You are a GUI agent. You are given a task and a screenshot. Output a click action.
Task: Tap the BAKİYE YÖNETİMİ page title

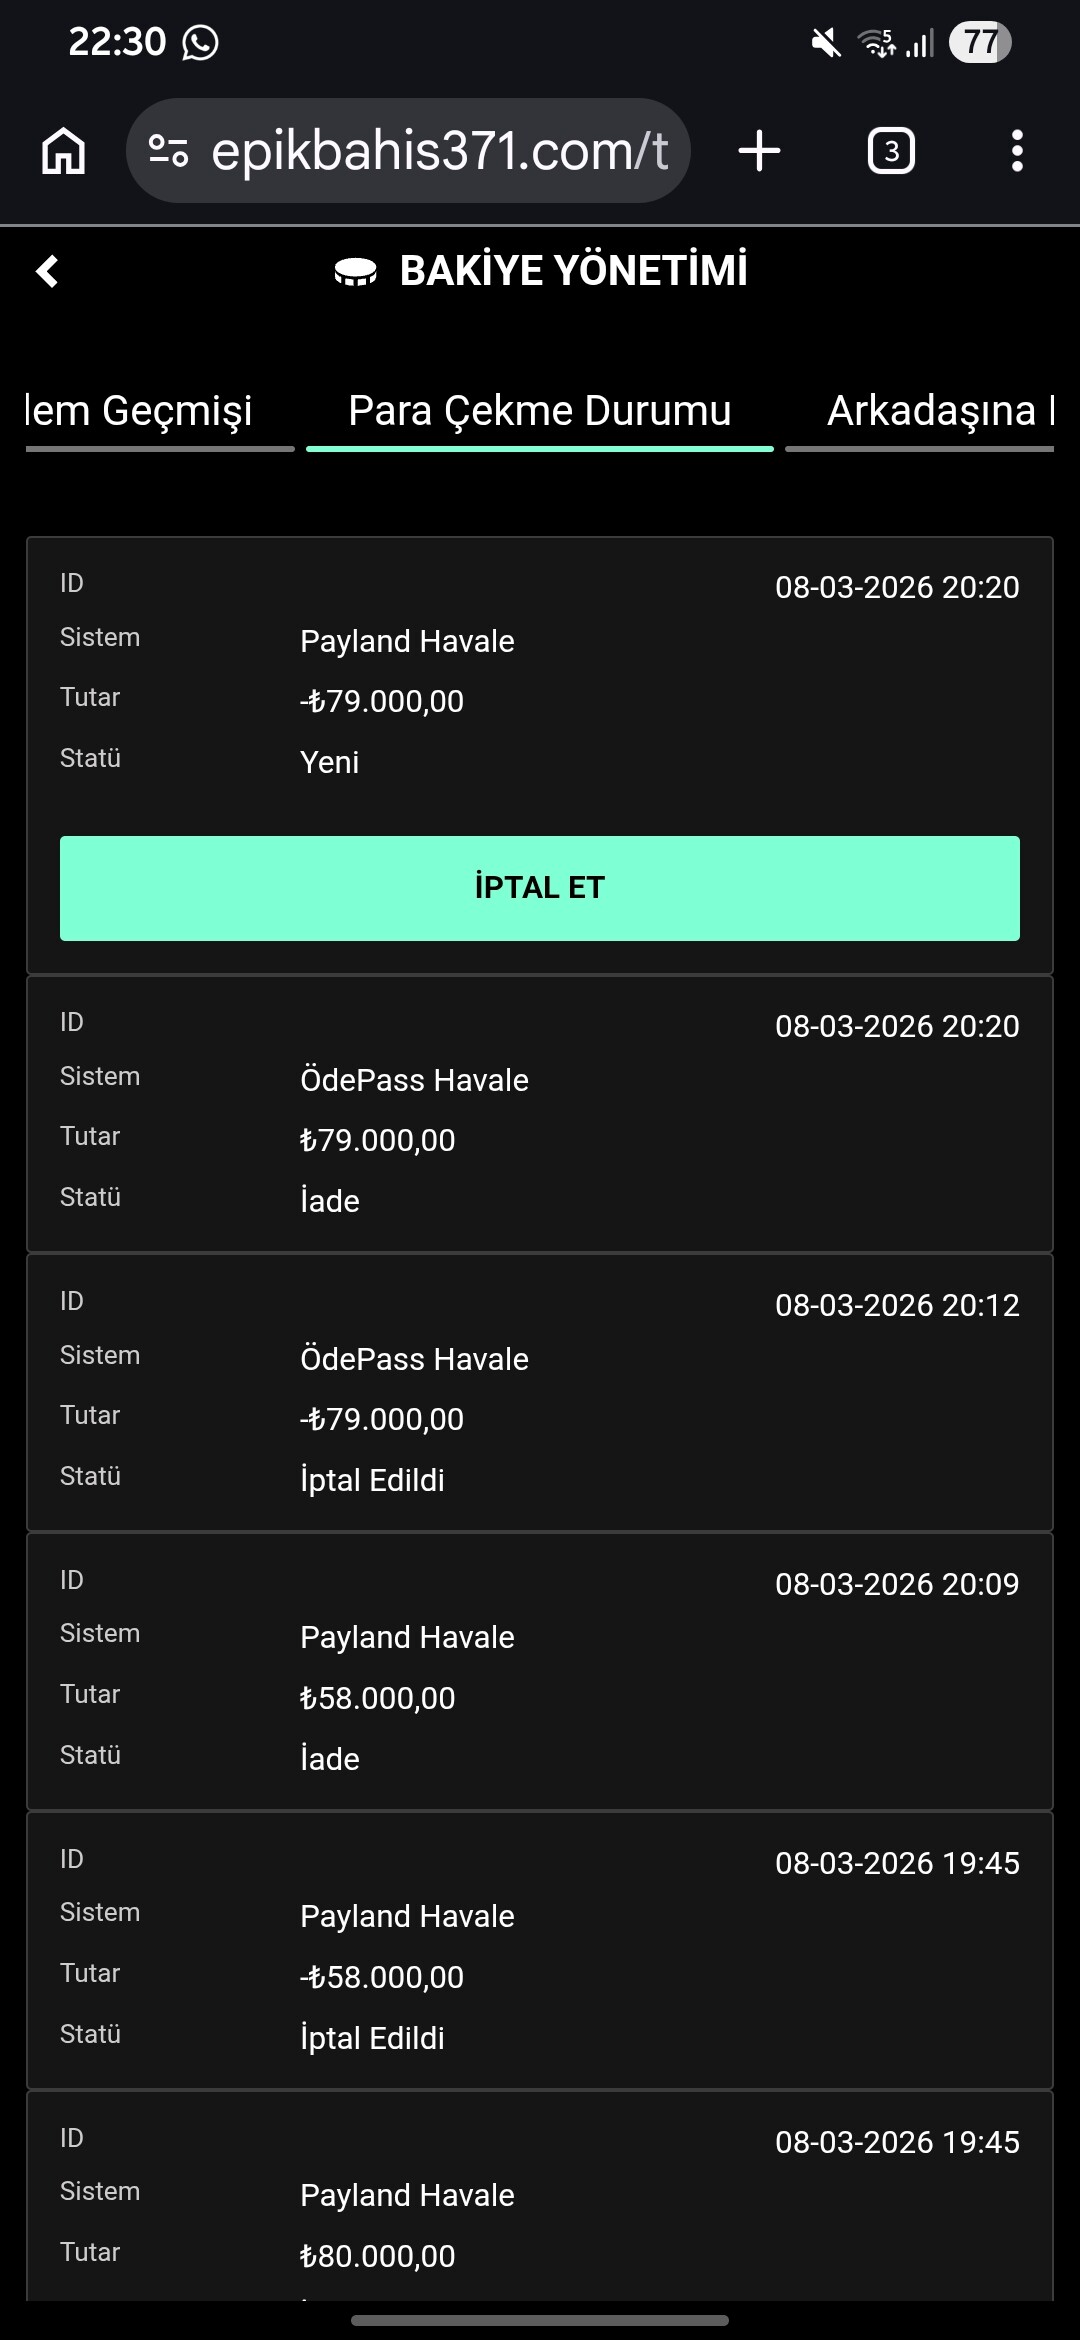click(573, 271)
